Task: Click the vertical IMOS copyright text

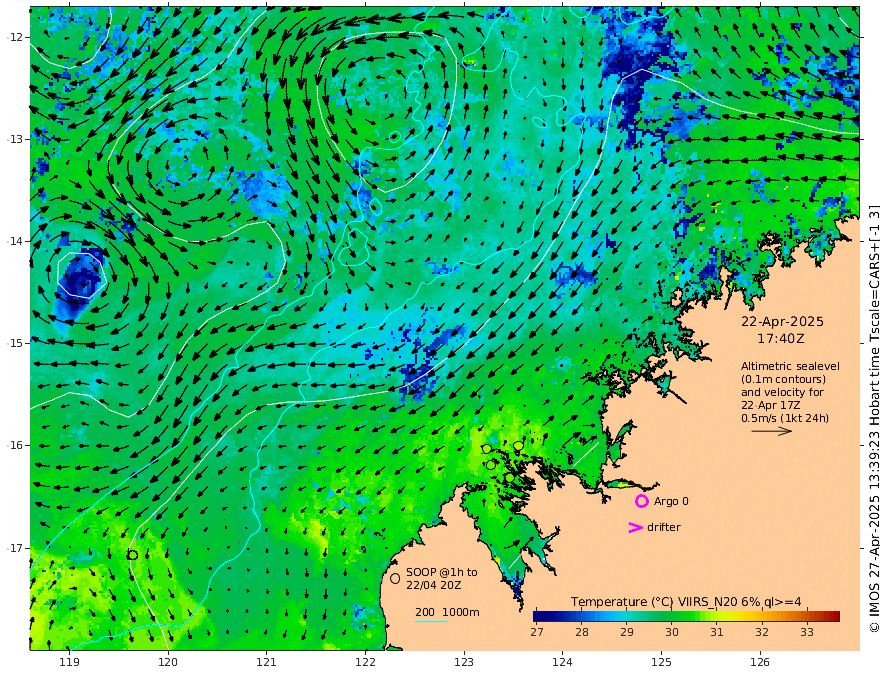Action: click(874, 419)
